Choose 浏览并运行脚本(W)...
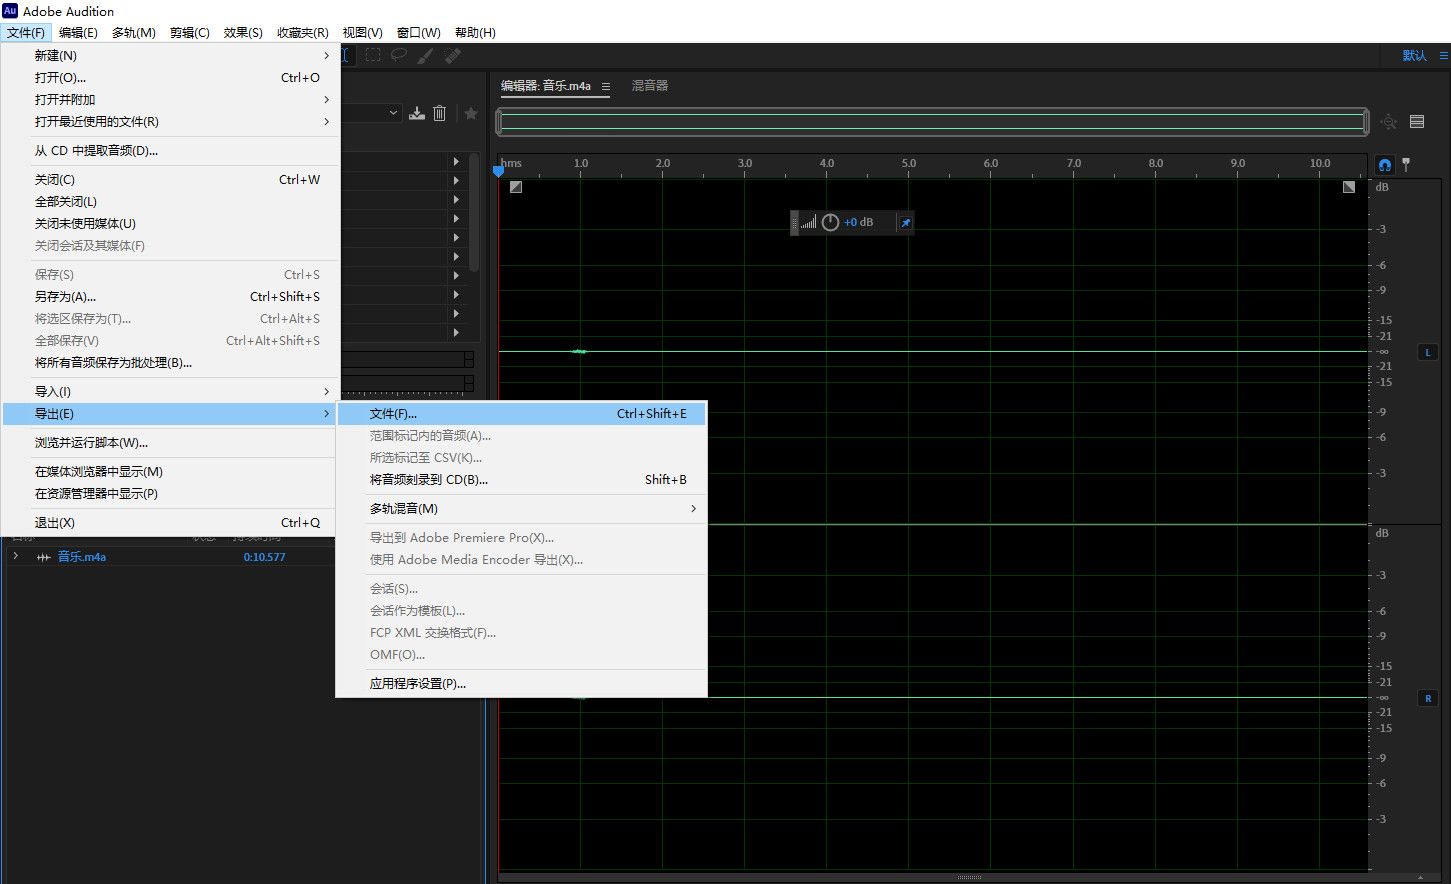The height and width of the screenshot is (884, 1451). click(171, 442)
